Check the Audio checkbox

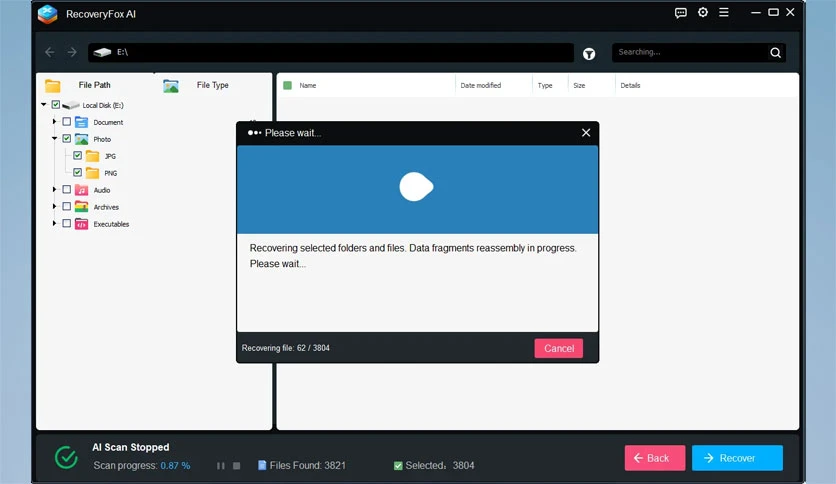click(67, 189)
